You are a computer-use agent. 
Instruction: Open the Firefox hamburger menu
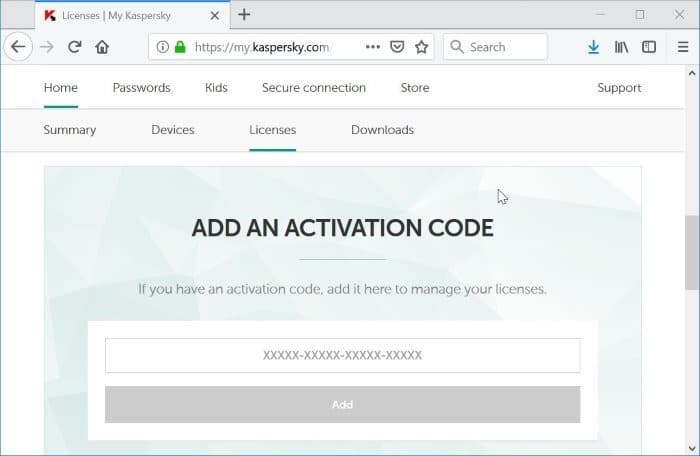[683, 47]
